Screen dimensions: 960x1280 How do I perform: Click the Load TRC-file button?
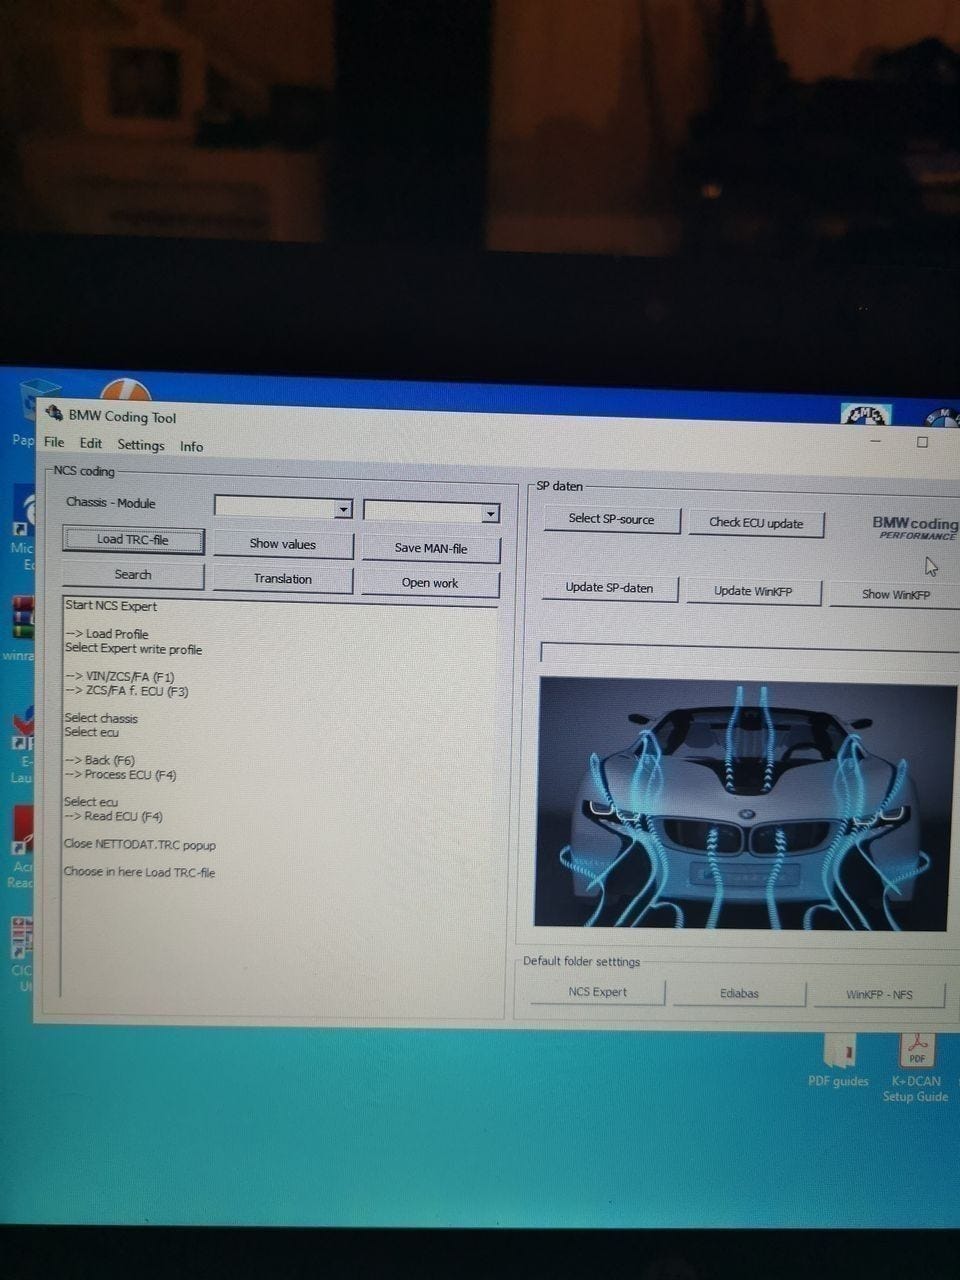[x=133, y=540]
